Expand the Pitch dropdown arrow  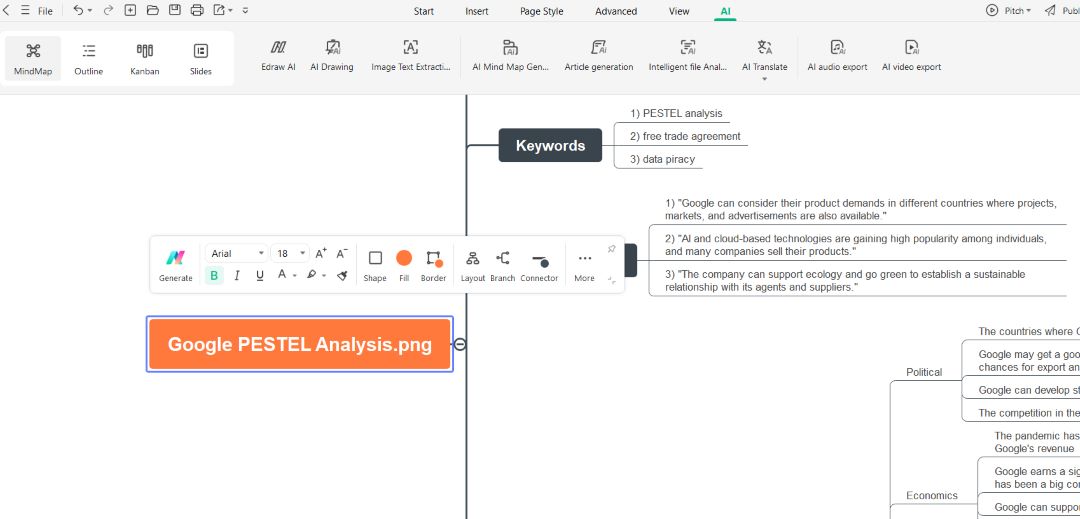coord(1028,11)
